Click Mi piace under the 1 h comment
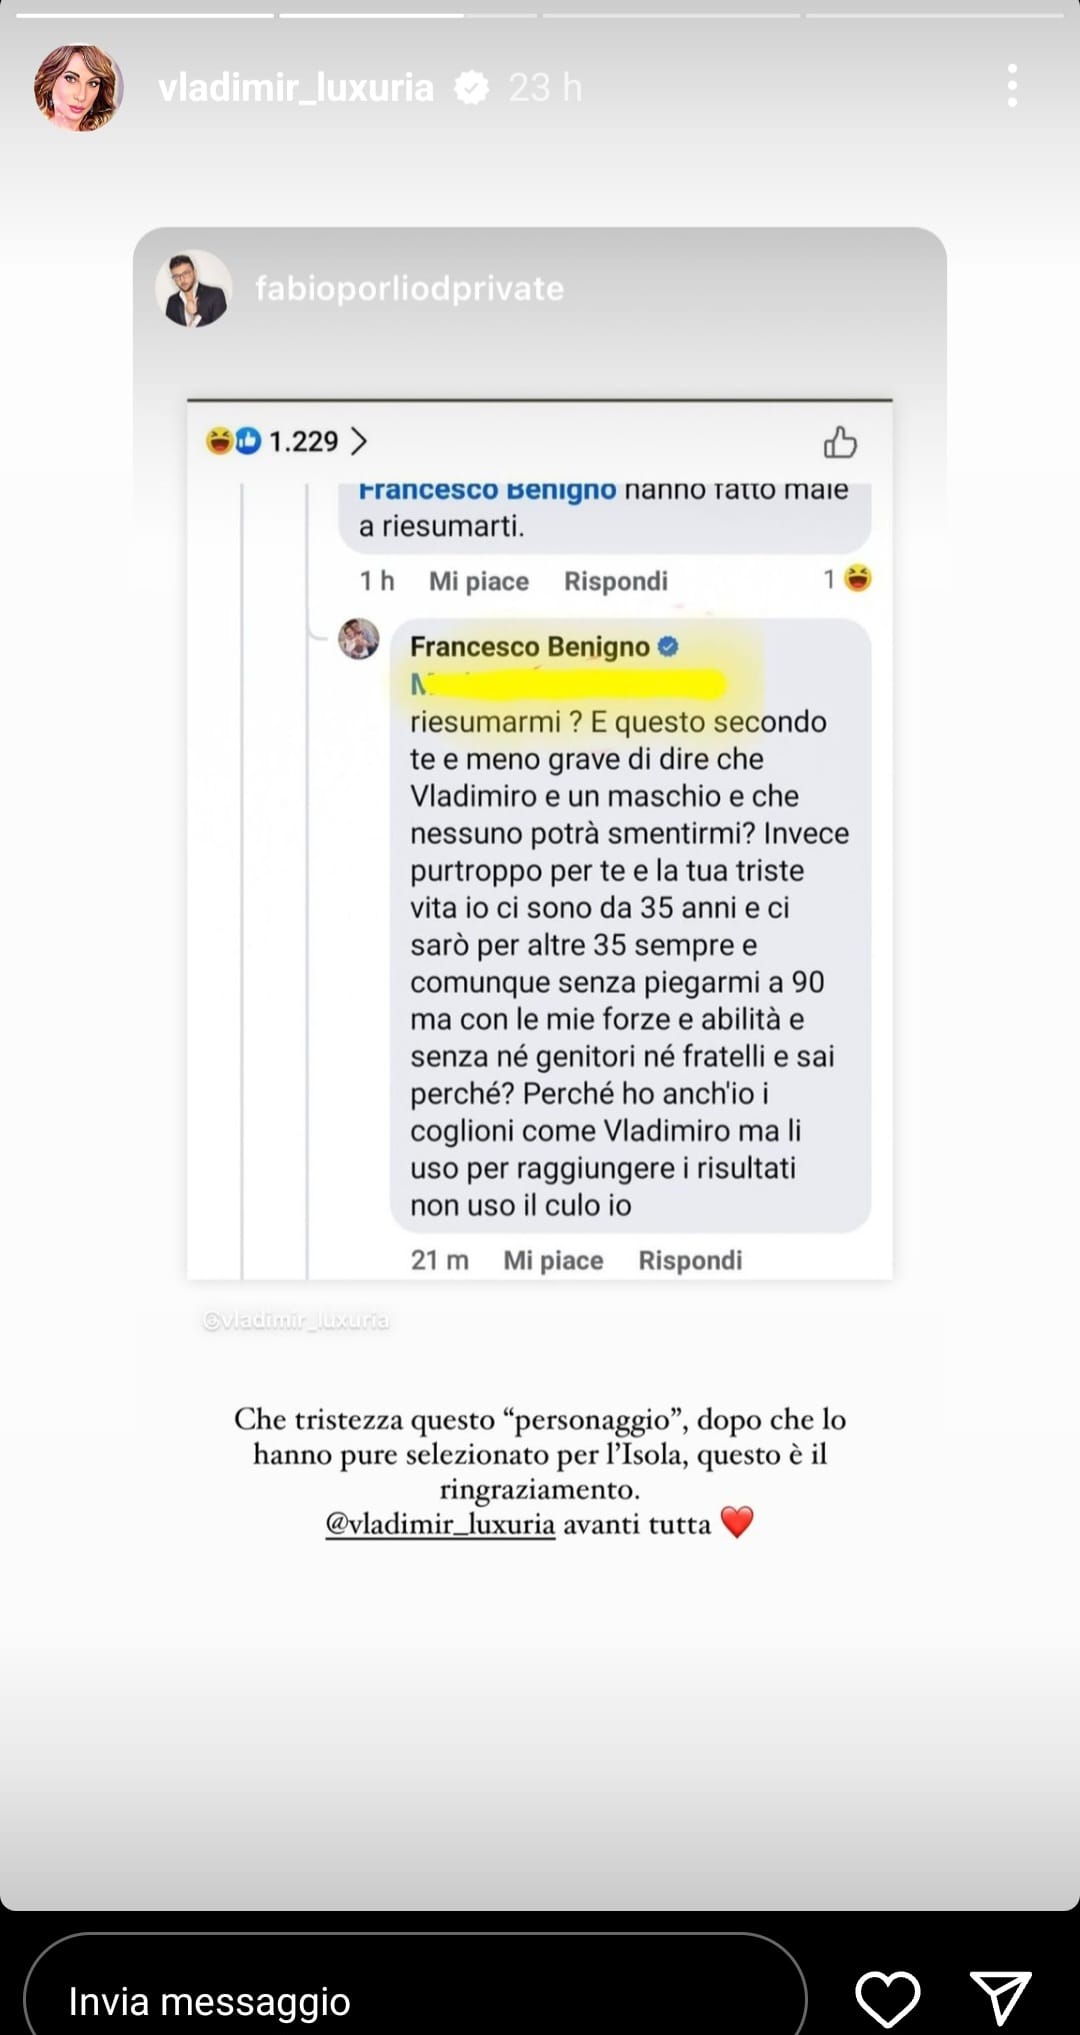This screenshot has height=2035, width=1080. tap(479, 581)
